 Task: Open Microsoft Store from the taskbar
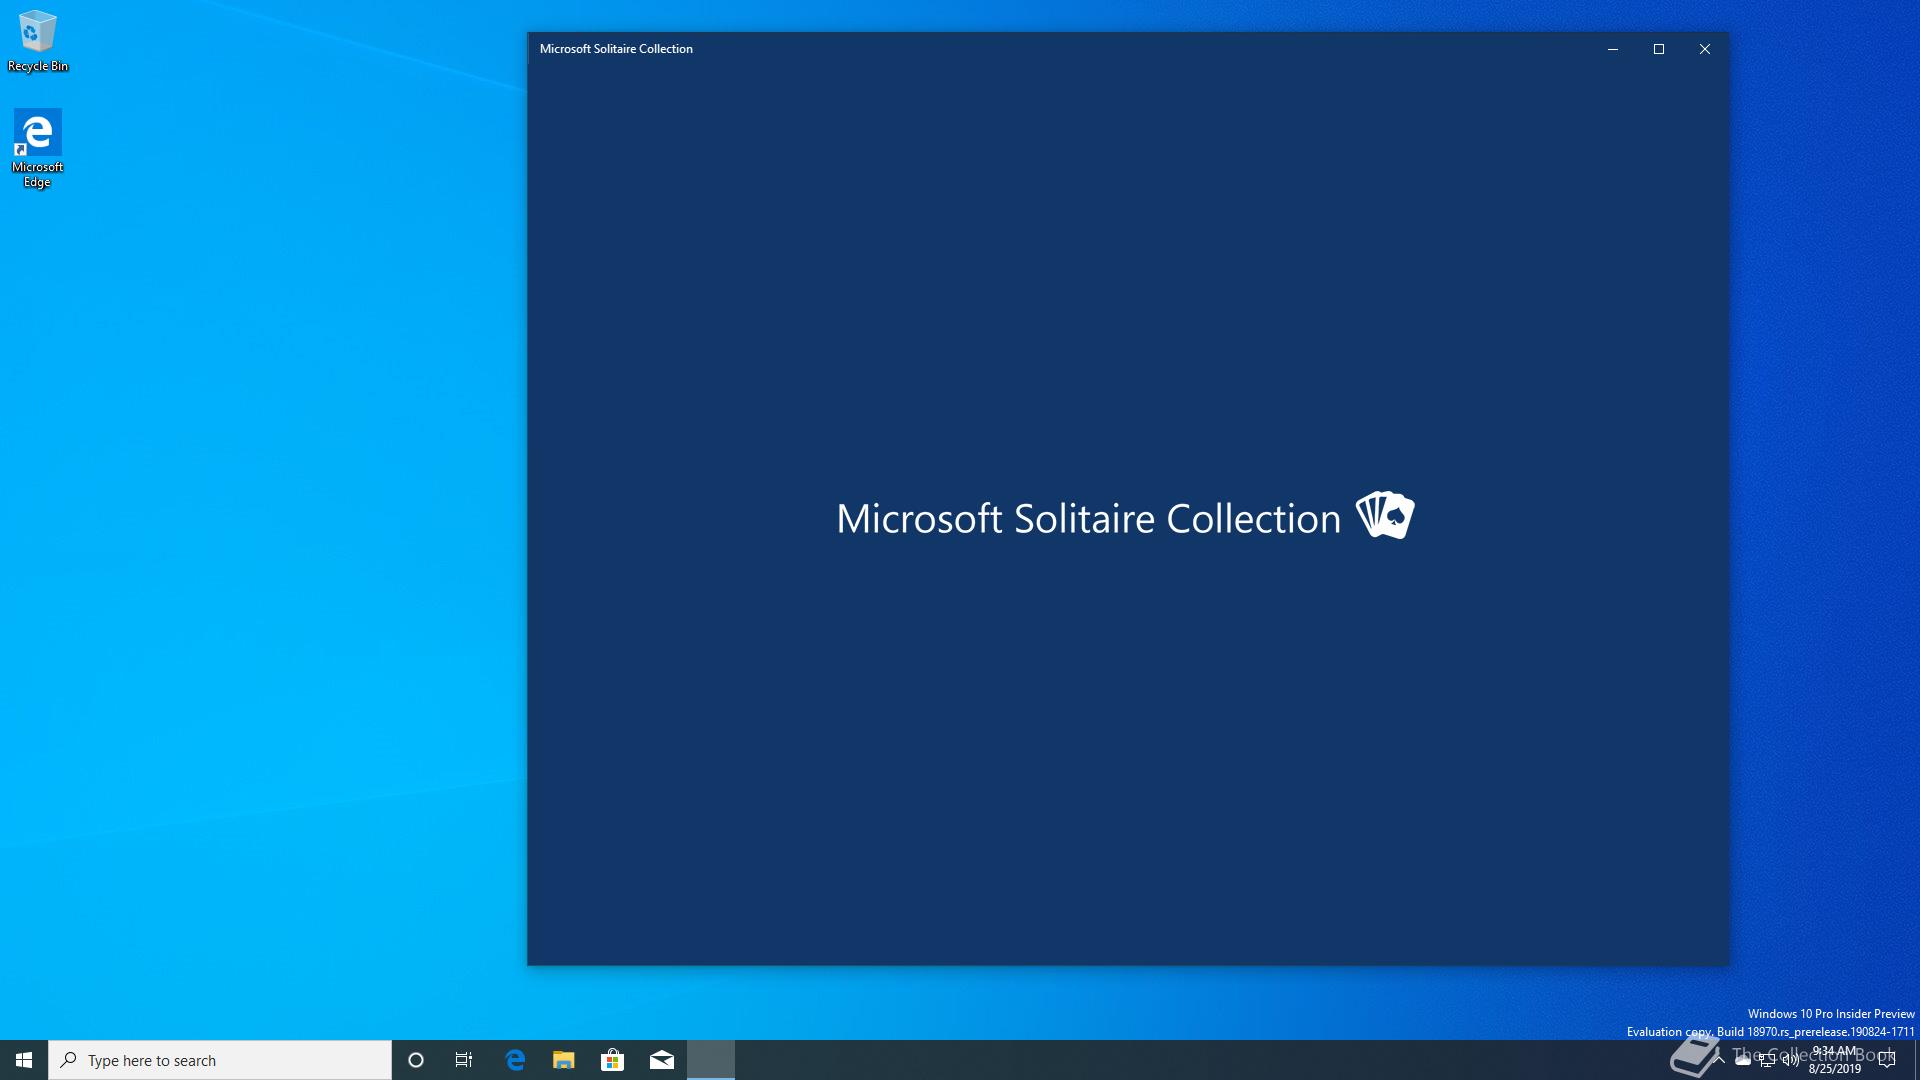[612, 1060]
